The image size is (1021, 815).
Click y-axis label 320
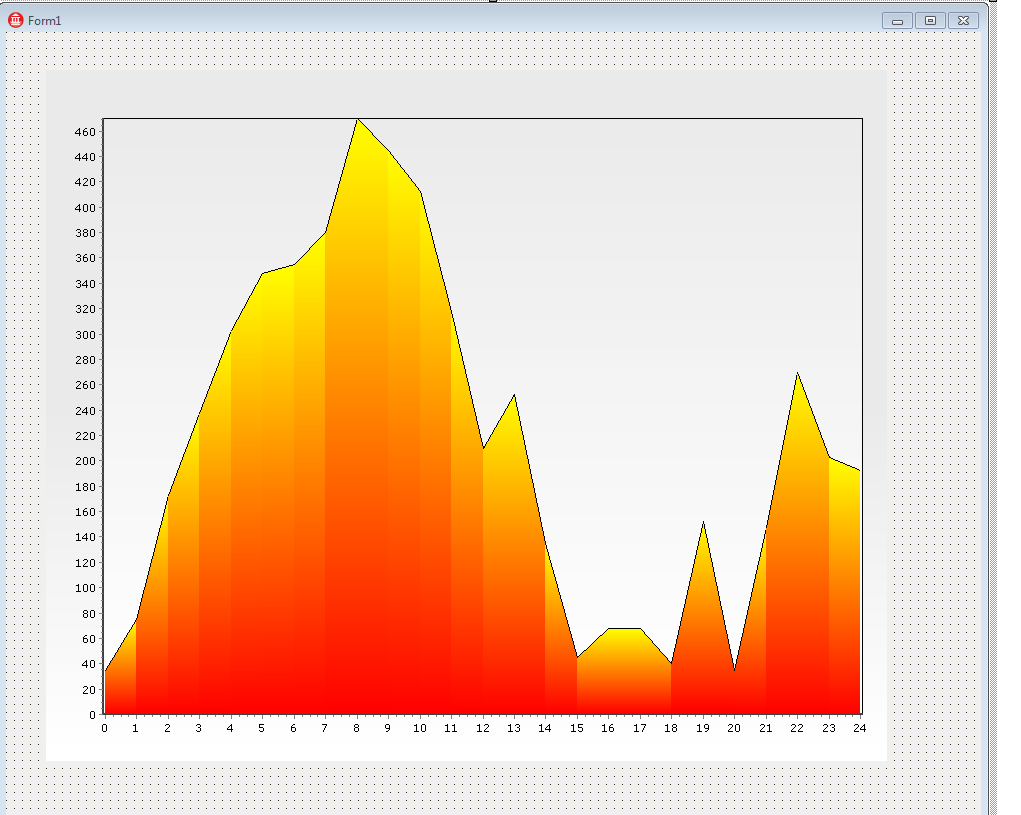pyautogui.click(x=85, y=309)
